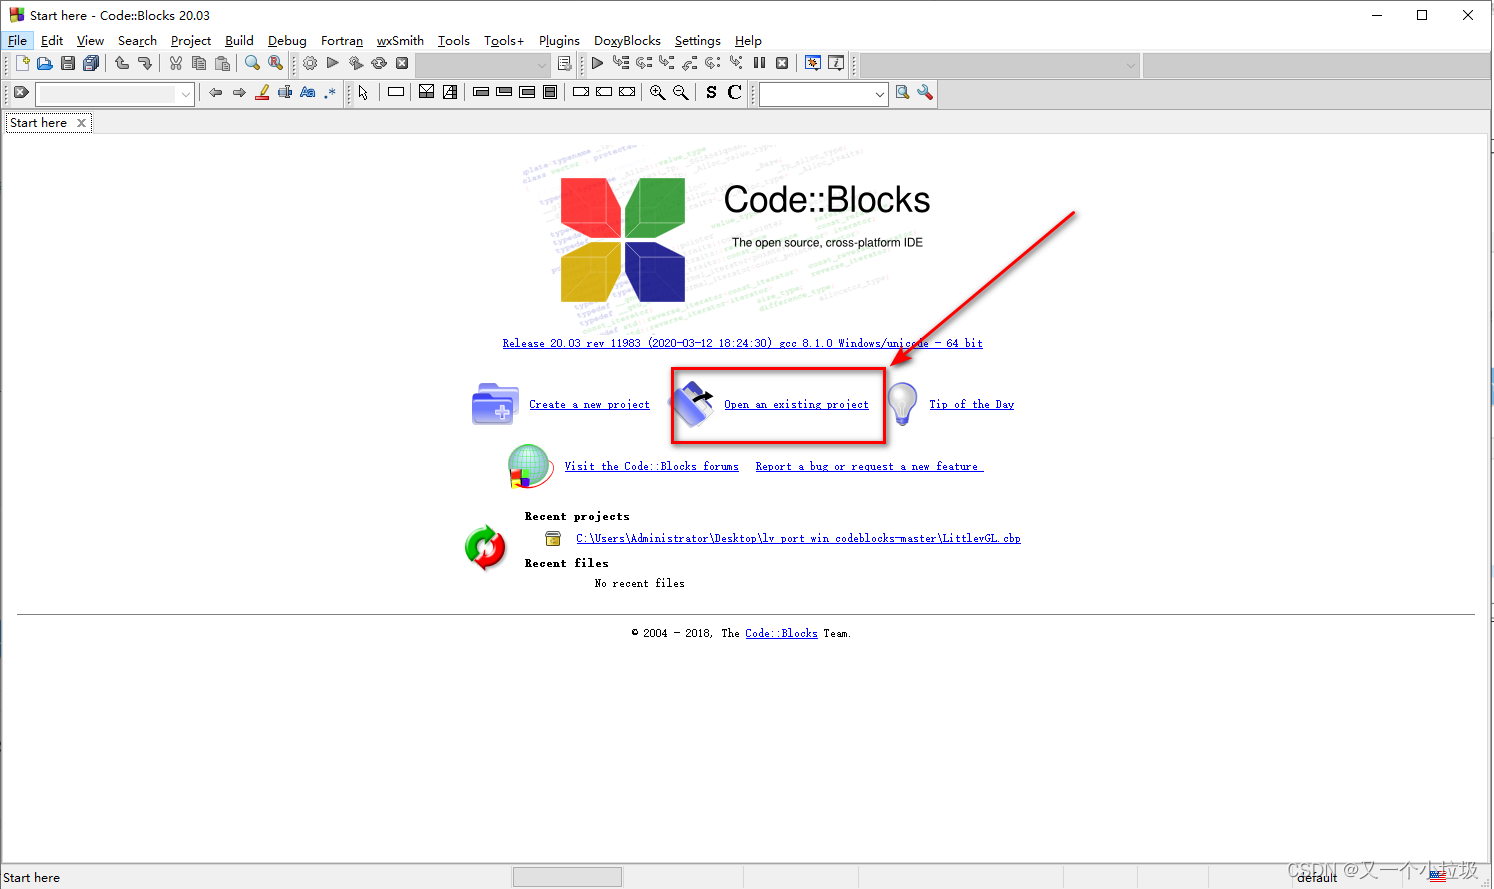Click the Save all files icon
This screenshot has width=1494, height=889.
91,63
